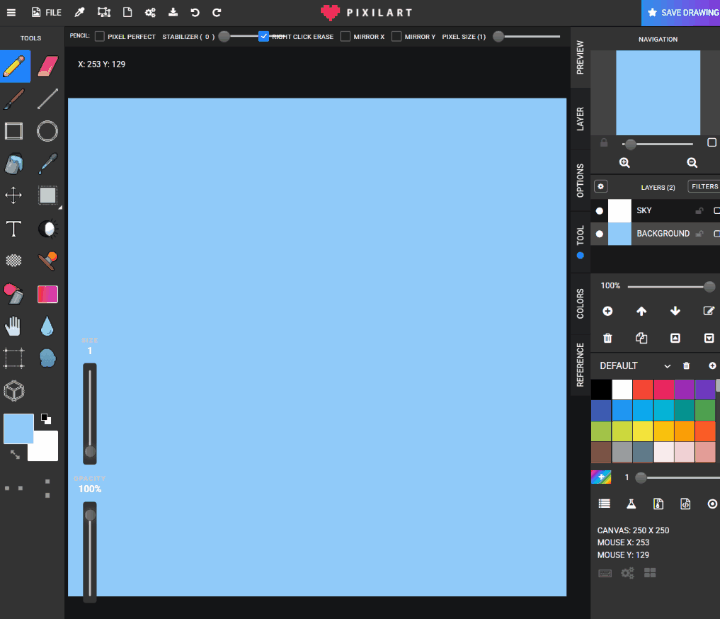Open the Colors side tab
This screenshot has width=720, height=619.
pos(580,304)
